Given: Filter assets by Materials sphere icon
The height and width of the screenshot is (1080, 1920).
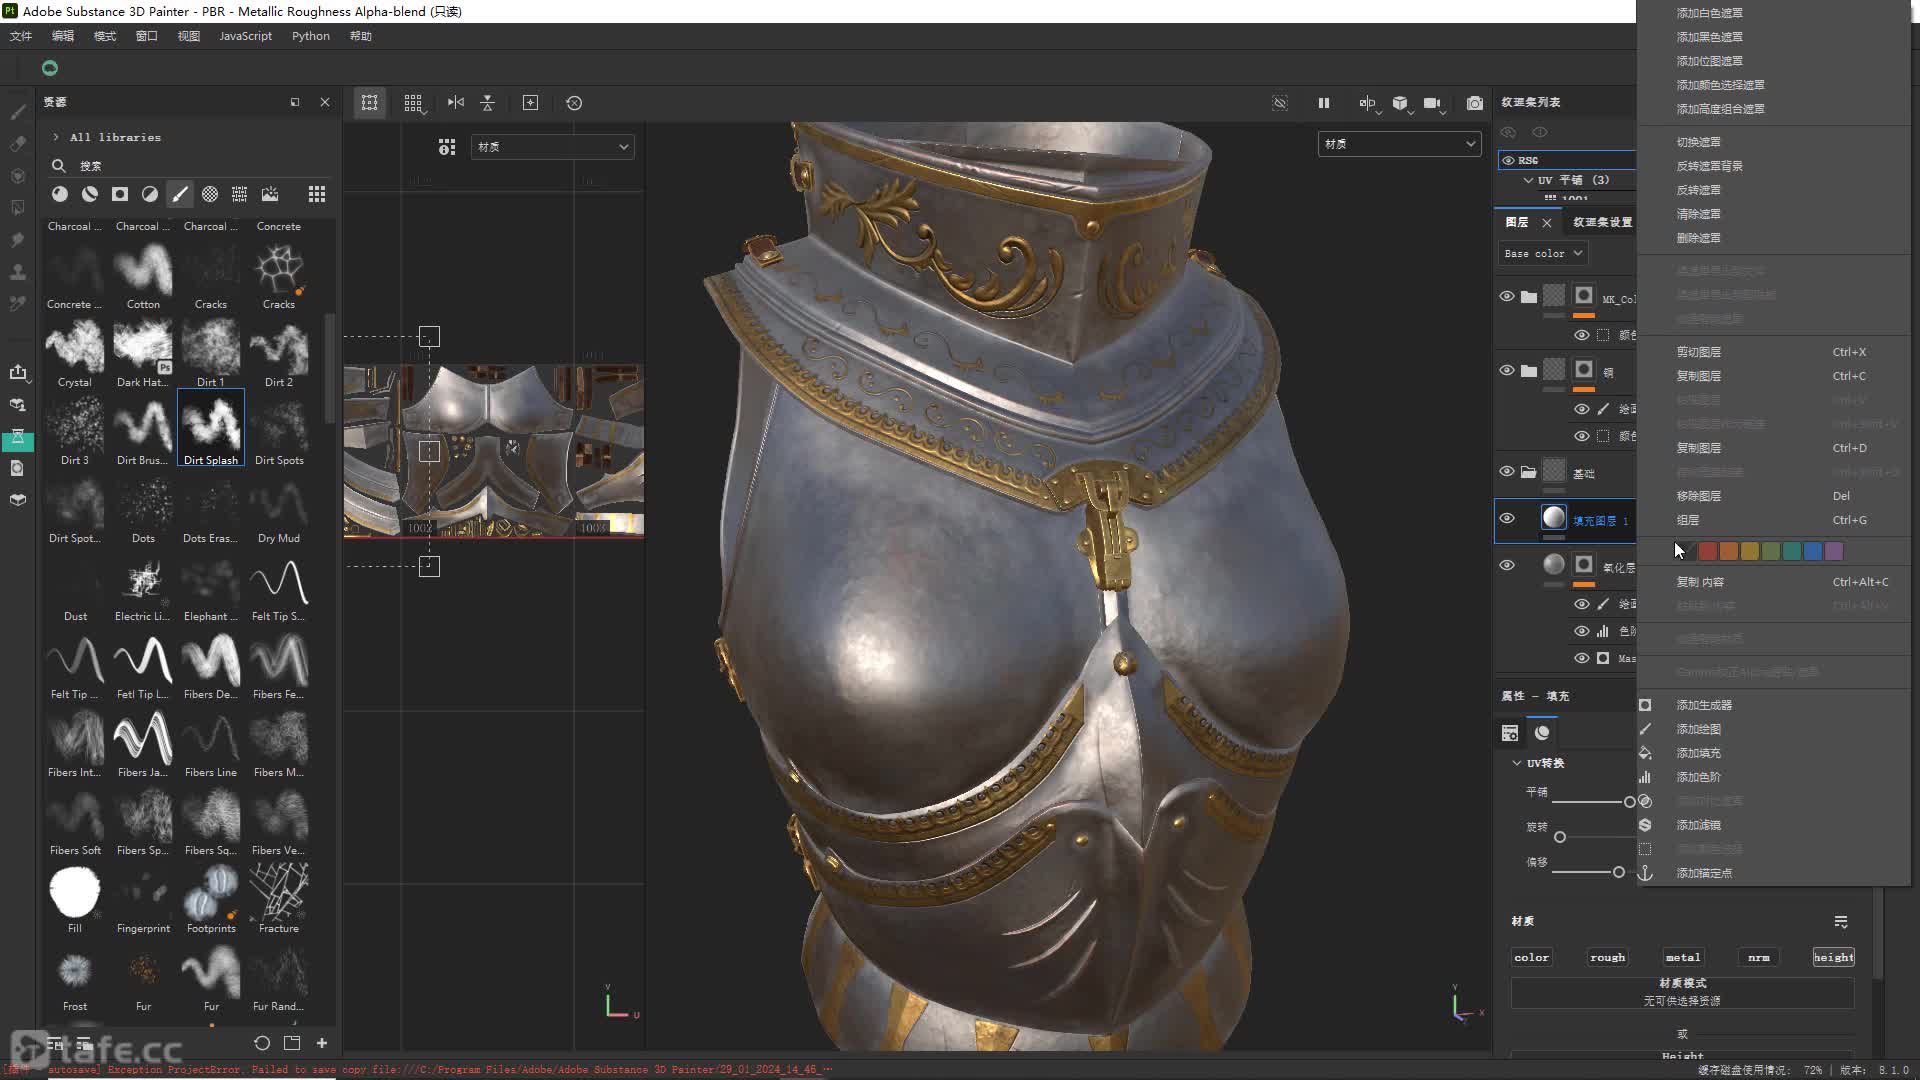Looking at the screenshot, I should point(60,194).
